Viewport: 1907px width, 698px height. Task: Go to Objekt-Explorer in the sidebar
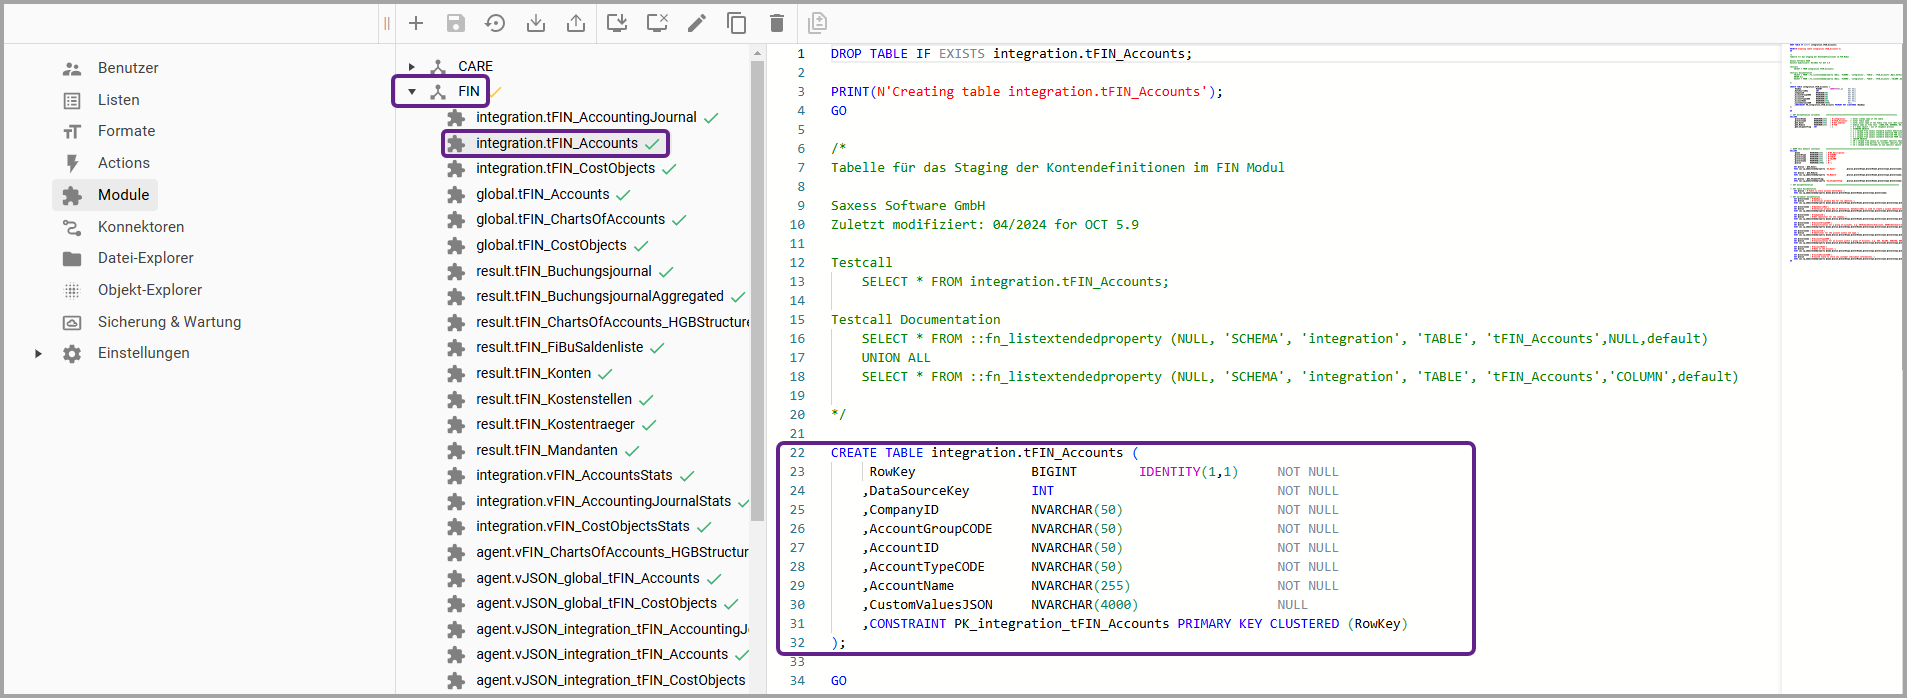coord(150,290)
